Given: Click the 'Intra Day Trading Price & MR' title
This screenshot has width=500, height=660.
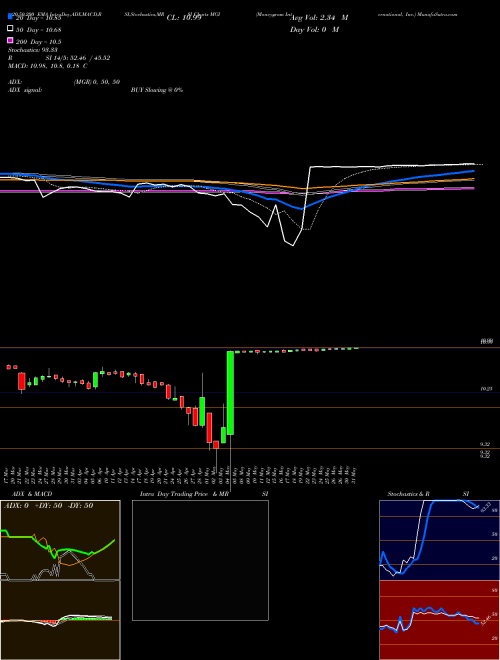Looking at the screenshot, I should coord(184,494).
